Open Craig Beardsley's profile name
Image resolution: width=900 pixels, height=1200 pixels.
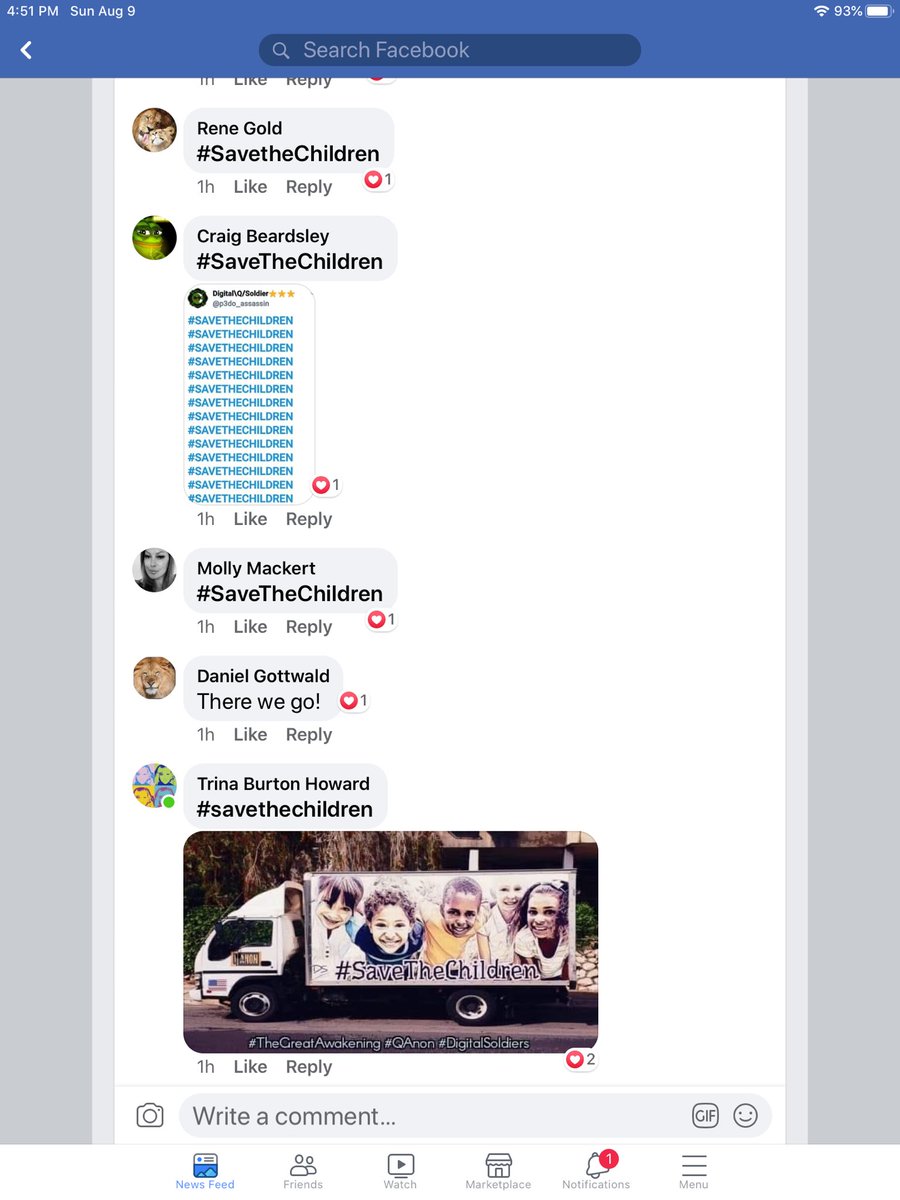(x=263, y=236)
